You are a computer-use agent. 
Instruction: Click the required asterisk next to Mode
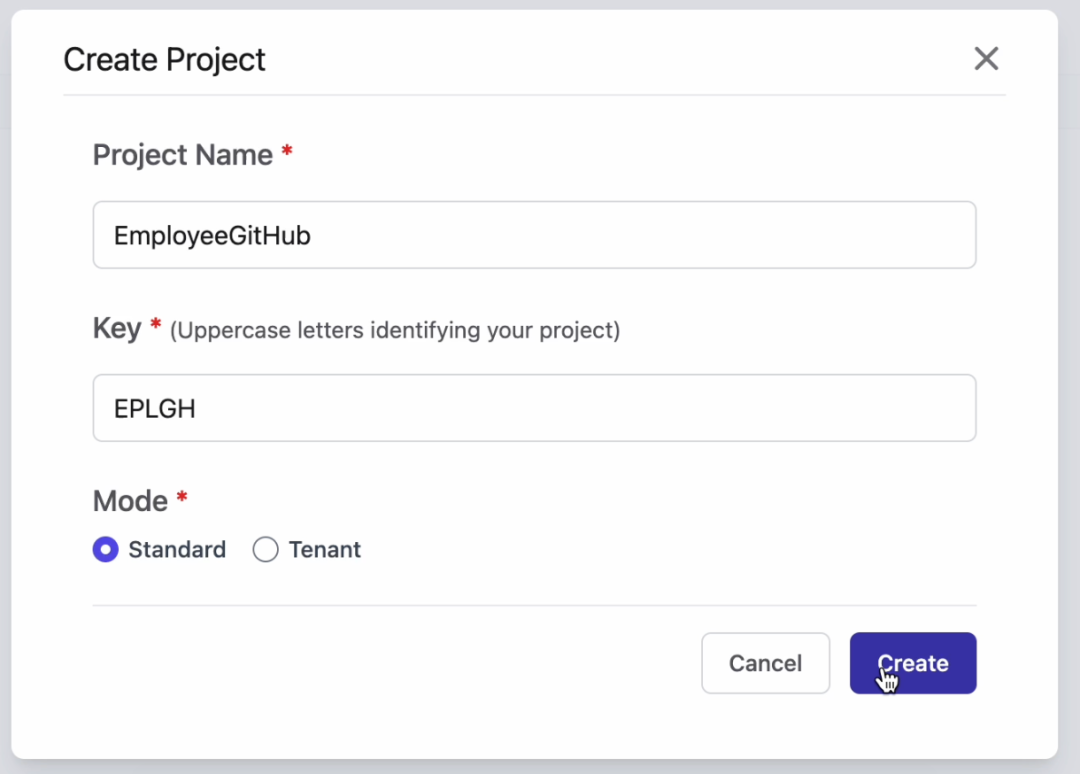pos(182,497)
